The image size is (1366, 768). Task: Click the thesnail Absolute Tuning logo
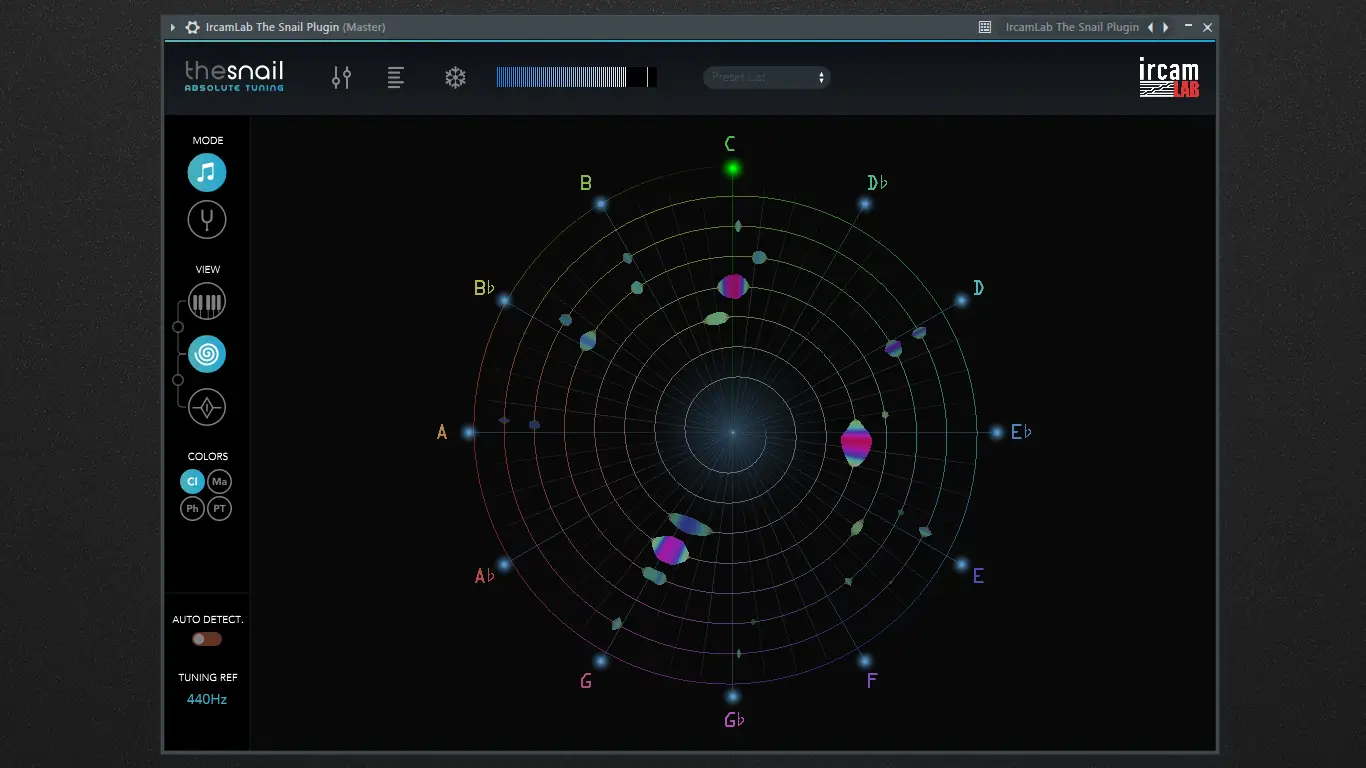[x=234, y=76]
